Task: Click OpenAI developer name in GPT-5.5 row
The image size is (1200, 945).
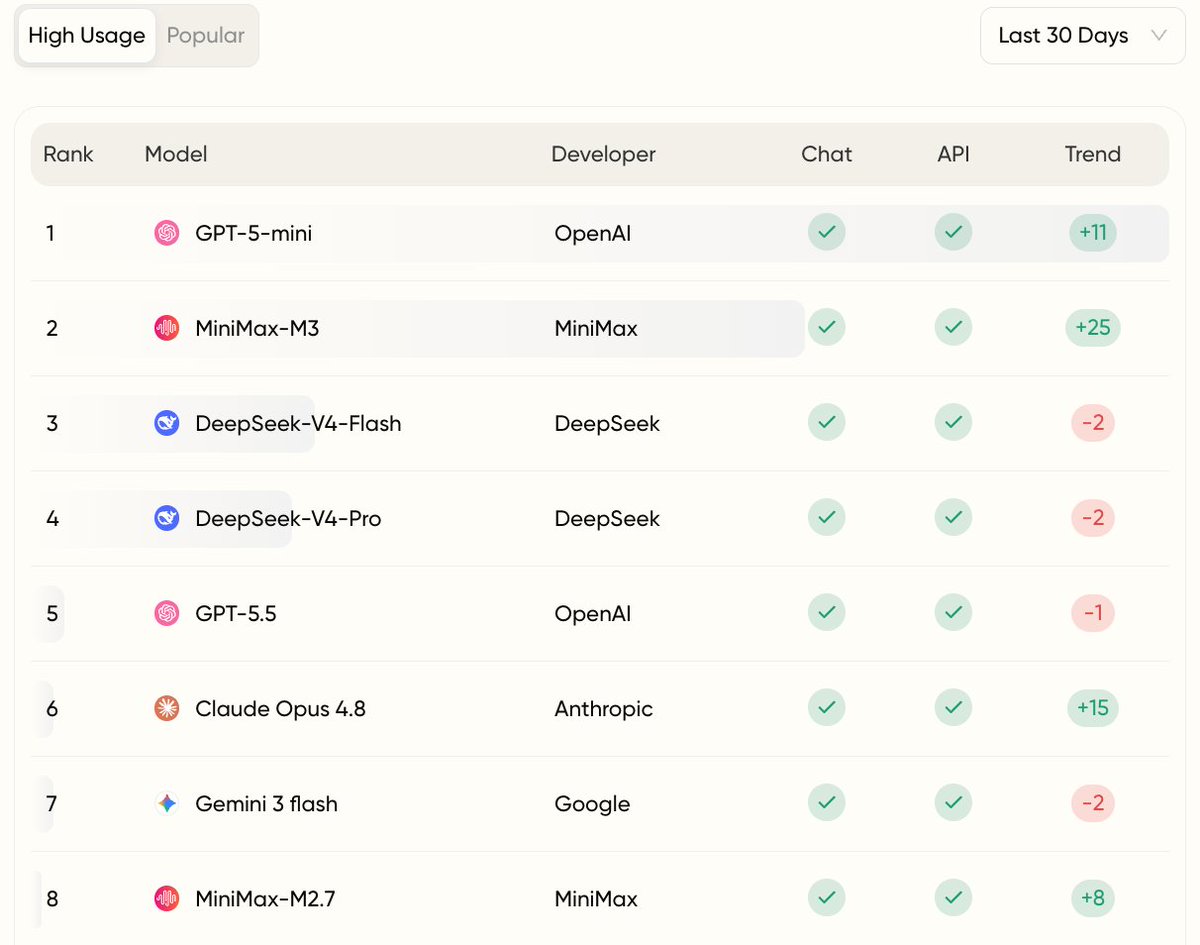Action: point(593,613)
